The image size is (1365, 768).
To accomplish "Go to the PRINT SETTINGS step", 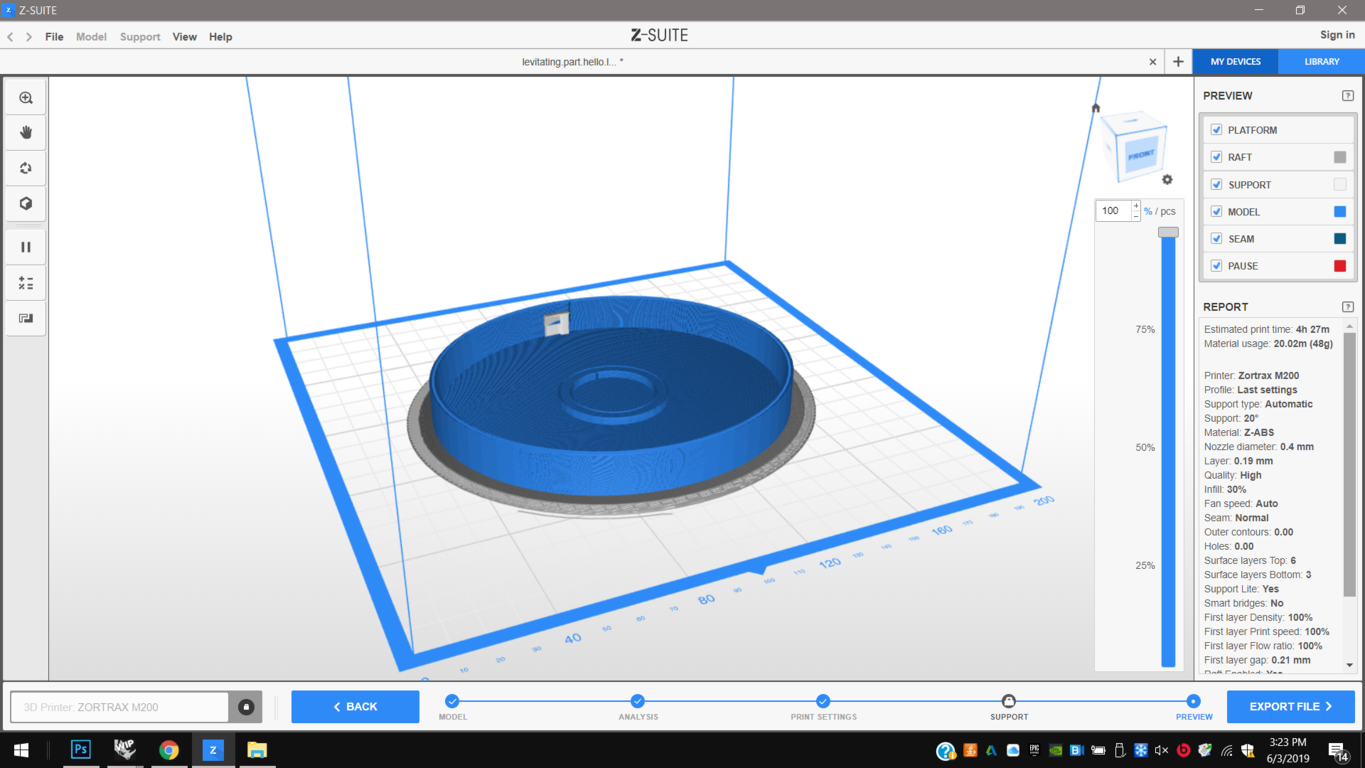I will coord(823,702).
